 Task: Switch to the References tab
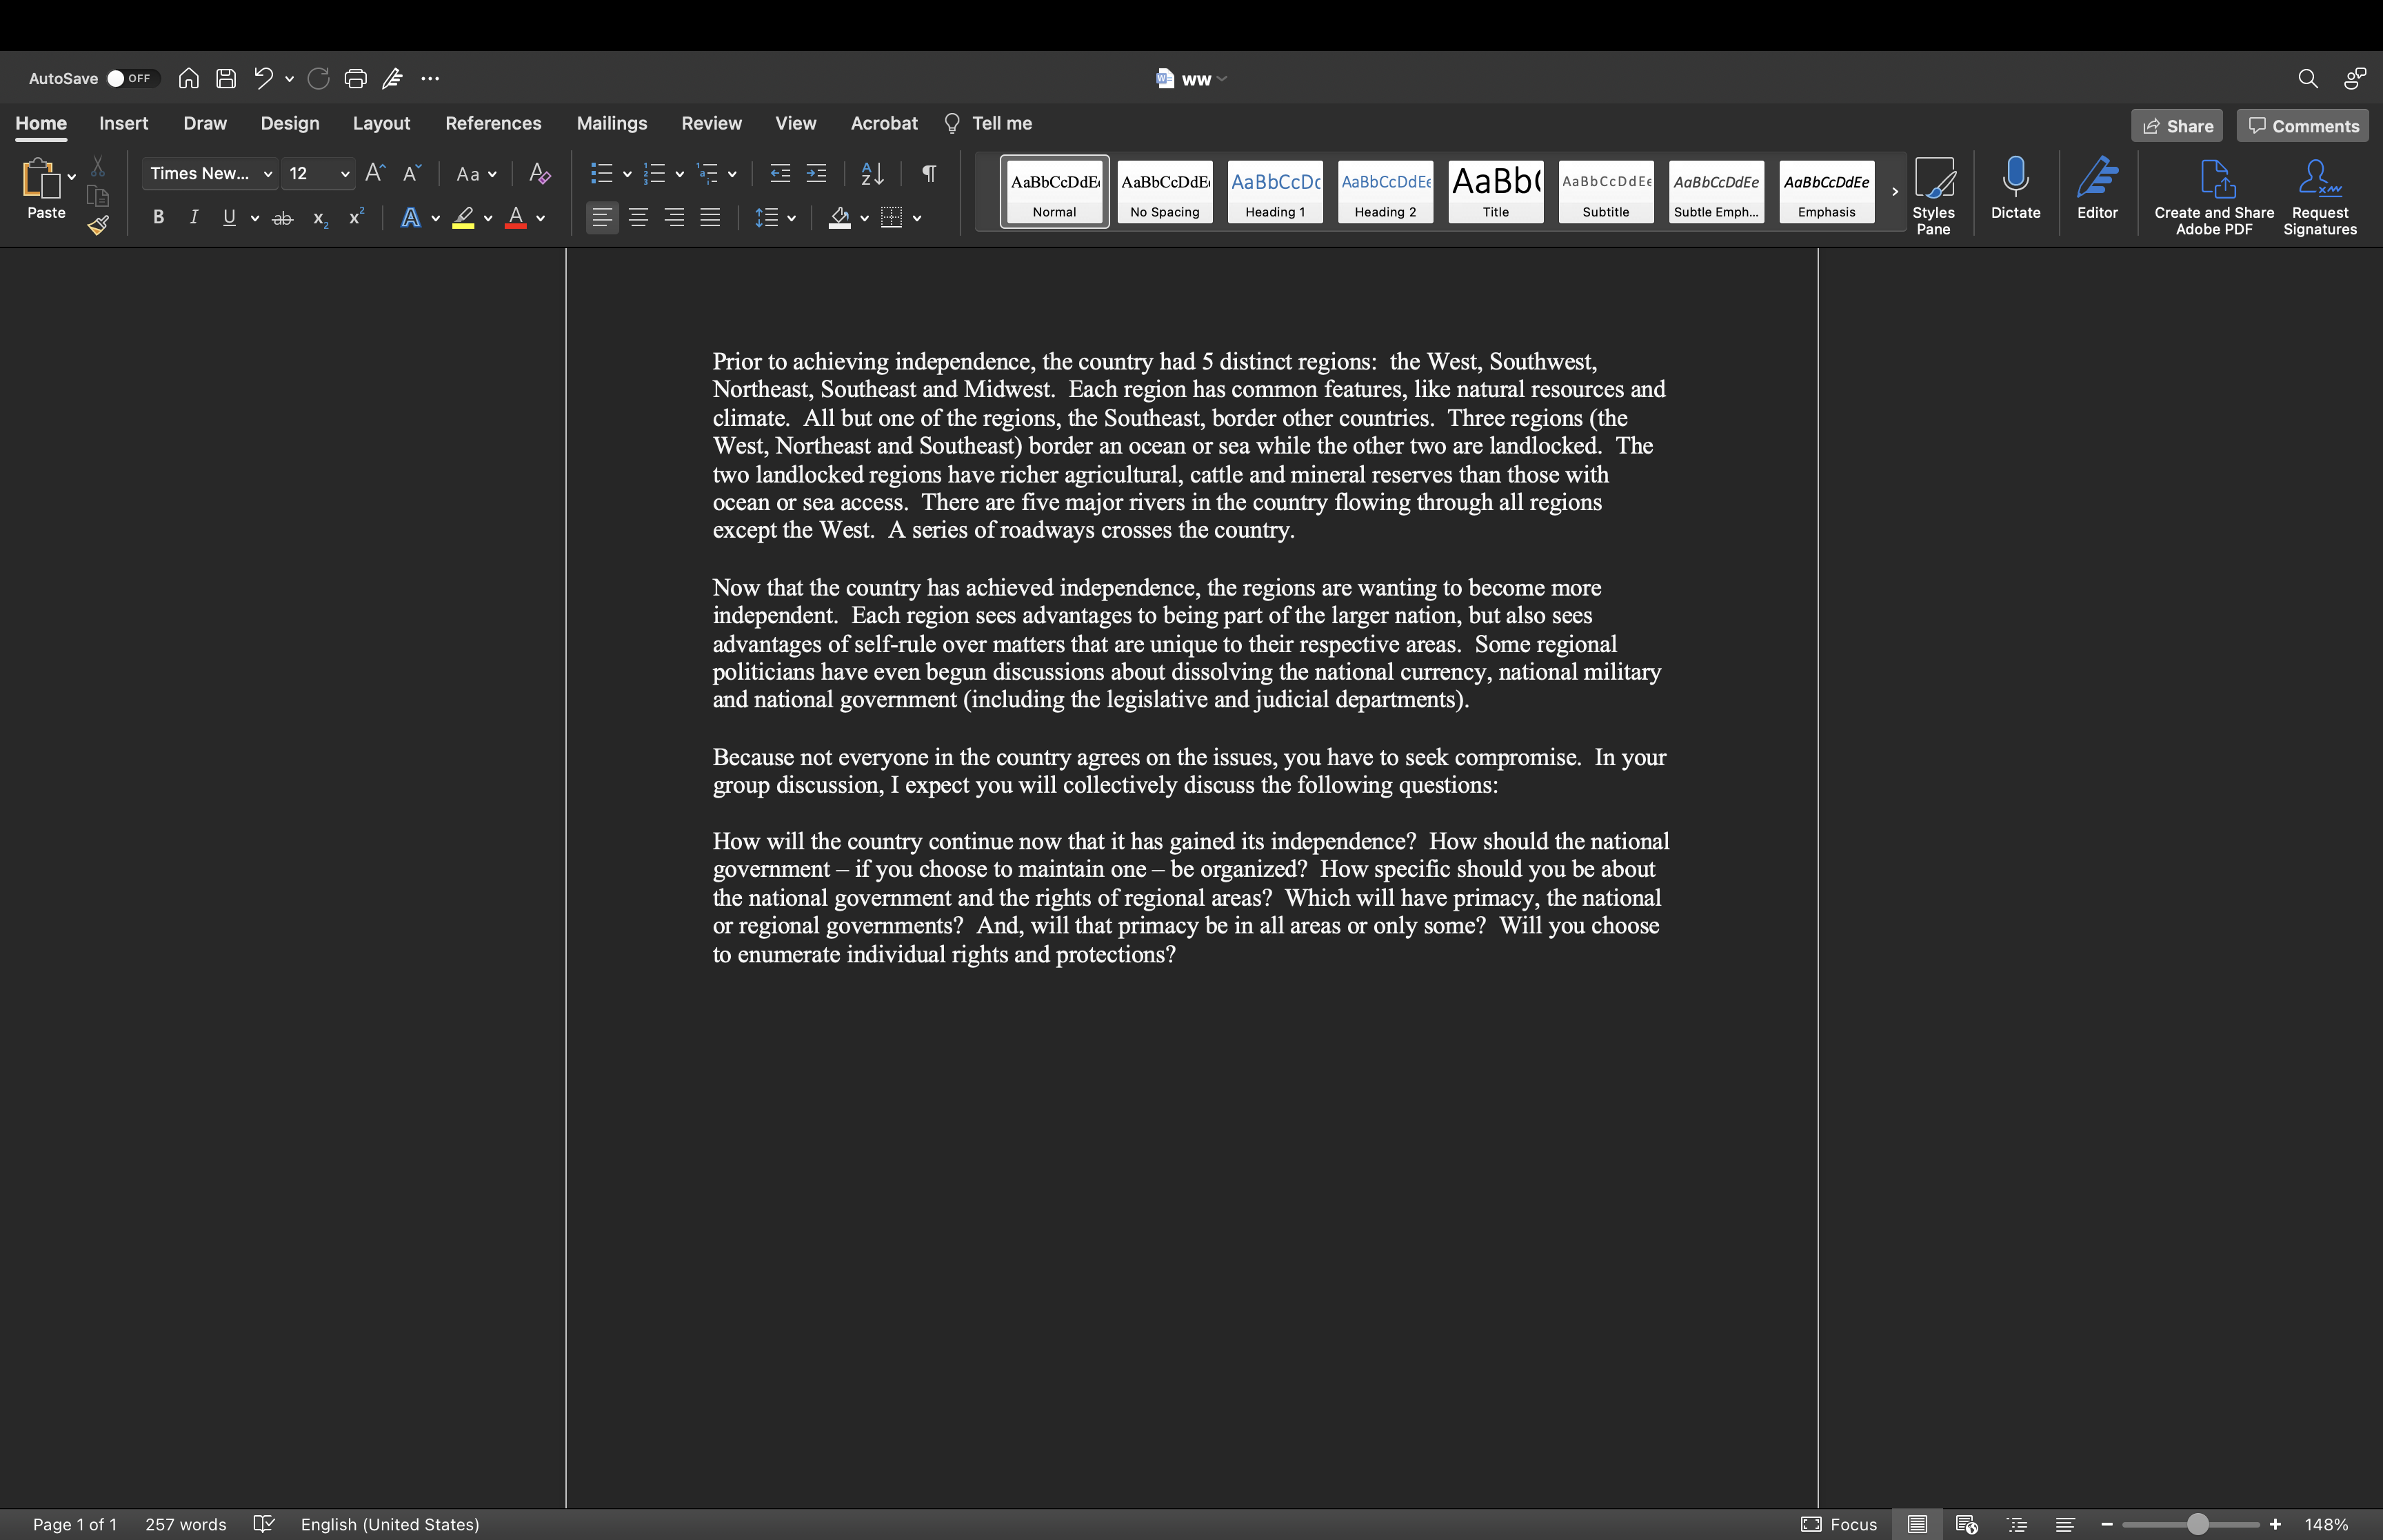click(493, 124)
